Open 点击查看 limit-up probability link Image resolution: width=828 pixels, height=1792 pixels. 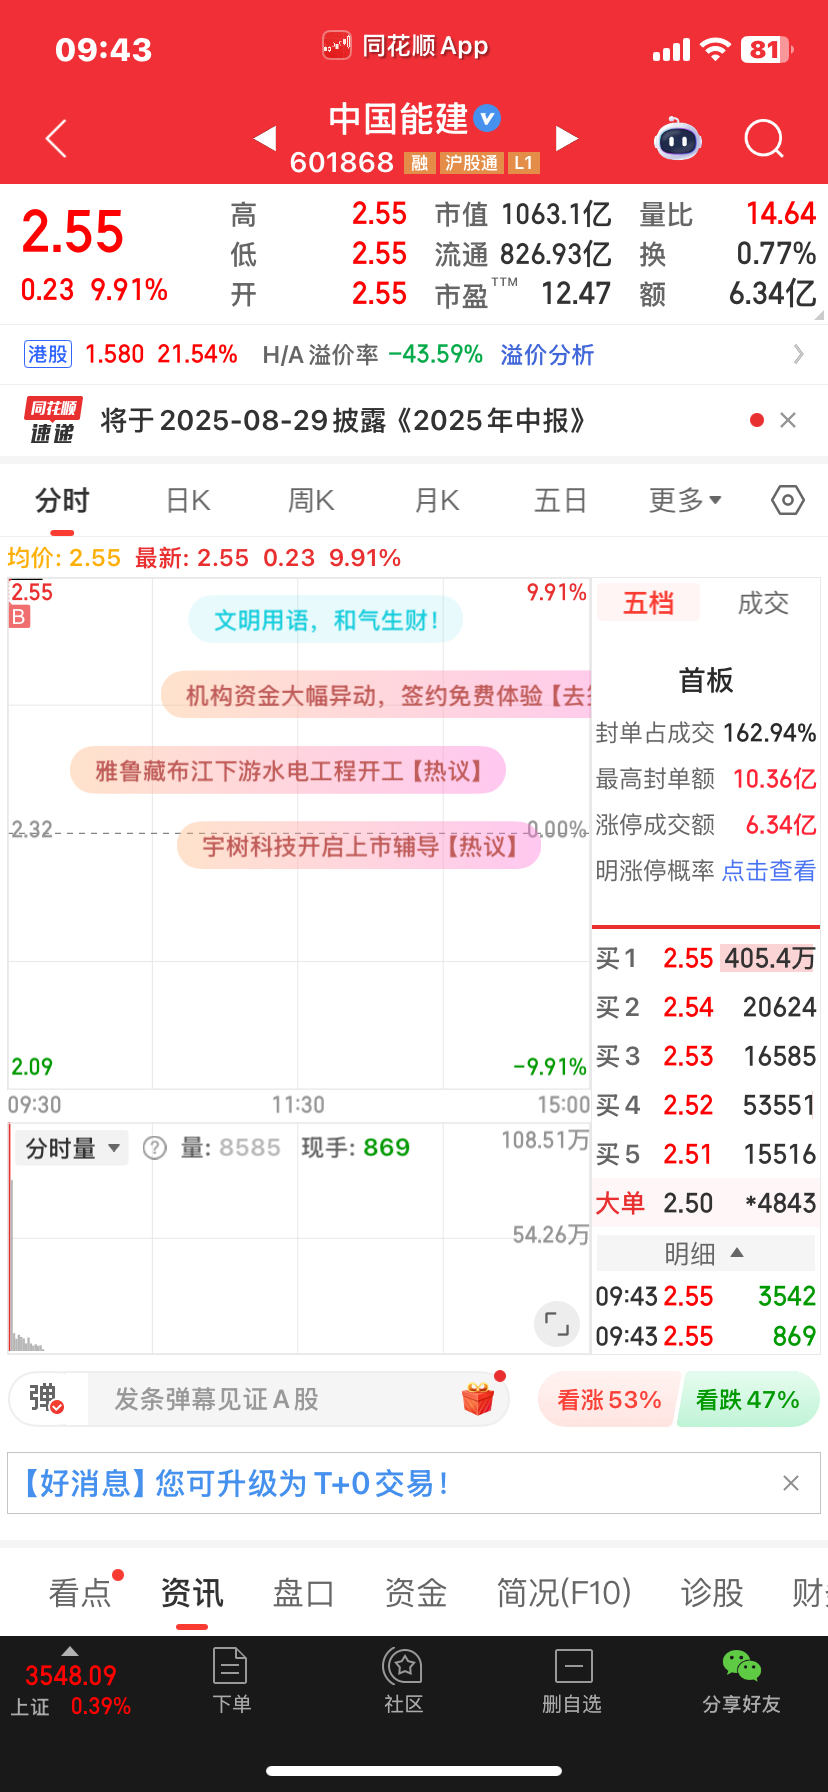769,871
